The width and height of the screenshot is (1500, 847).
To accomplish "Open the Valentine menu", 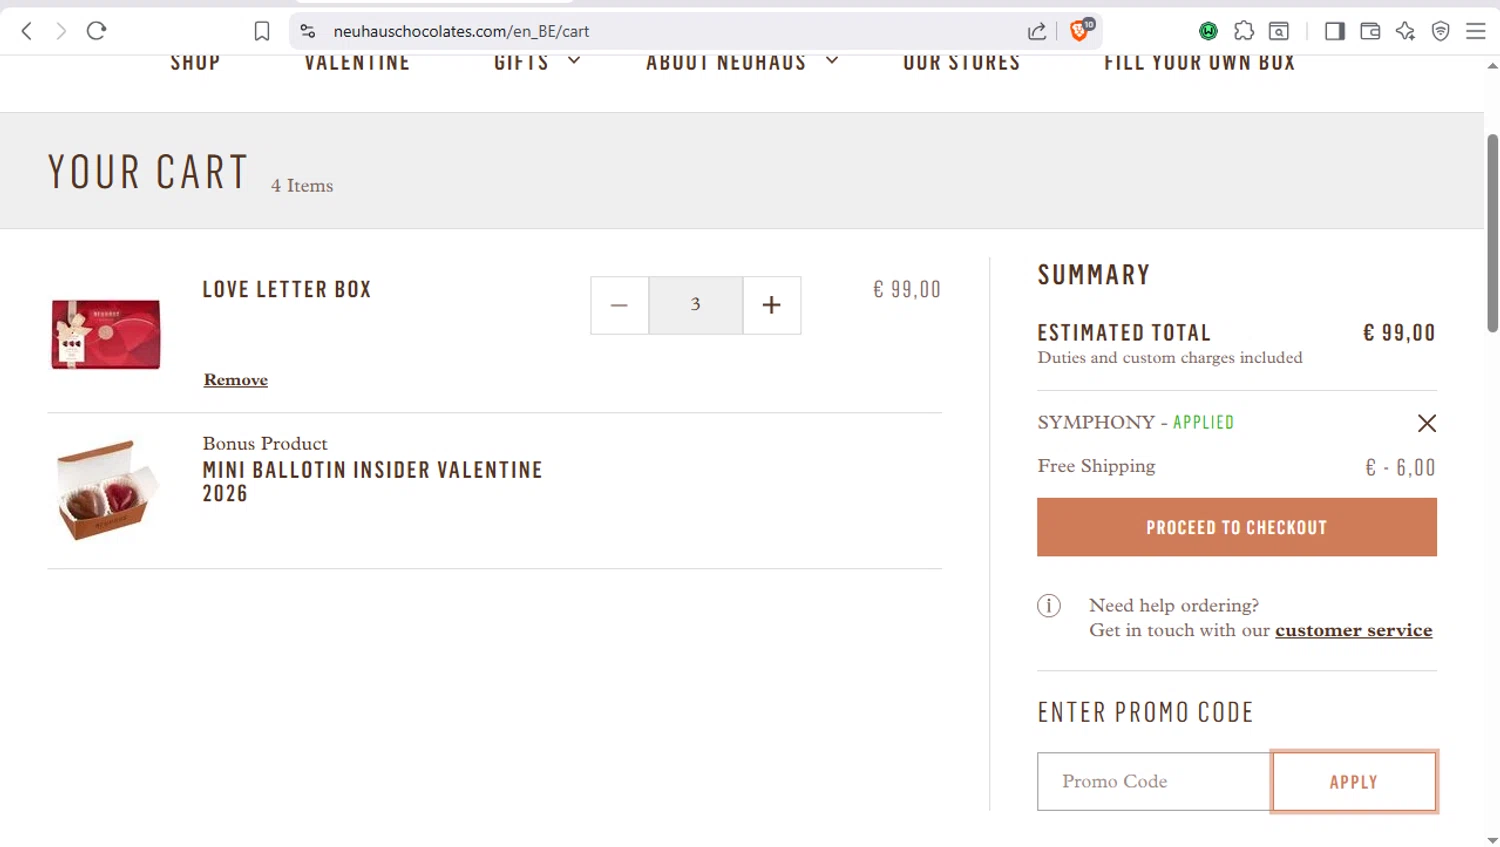I will [x=357, y=62].
